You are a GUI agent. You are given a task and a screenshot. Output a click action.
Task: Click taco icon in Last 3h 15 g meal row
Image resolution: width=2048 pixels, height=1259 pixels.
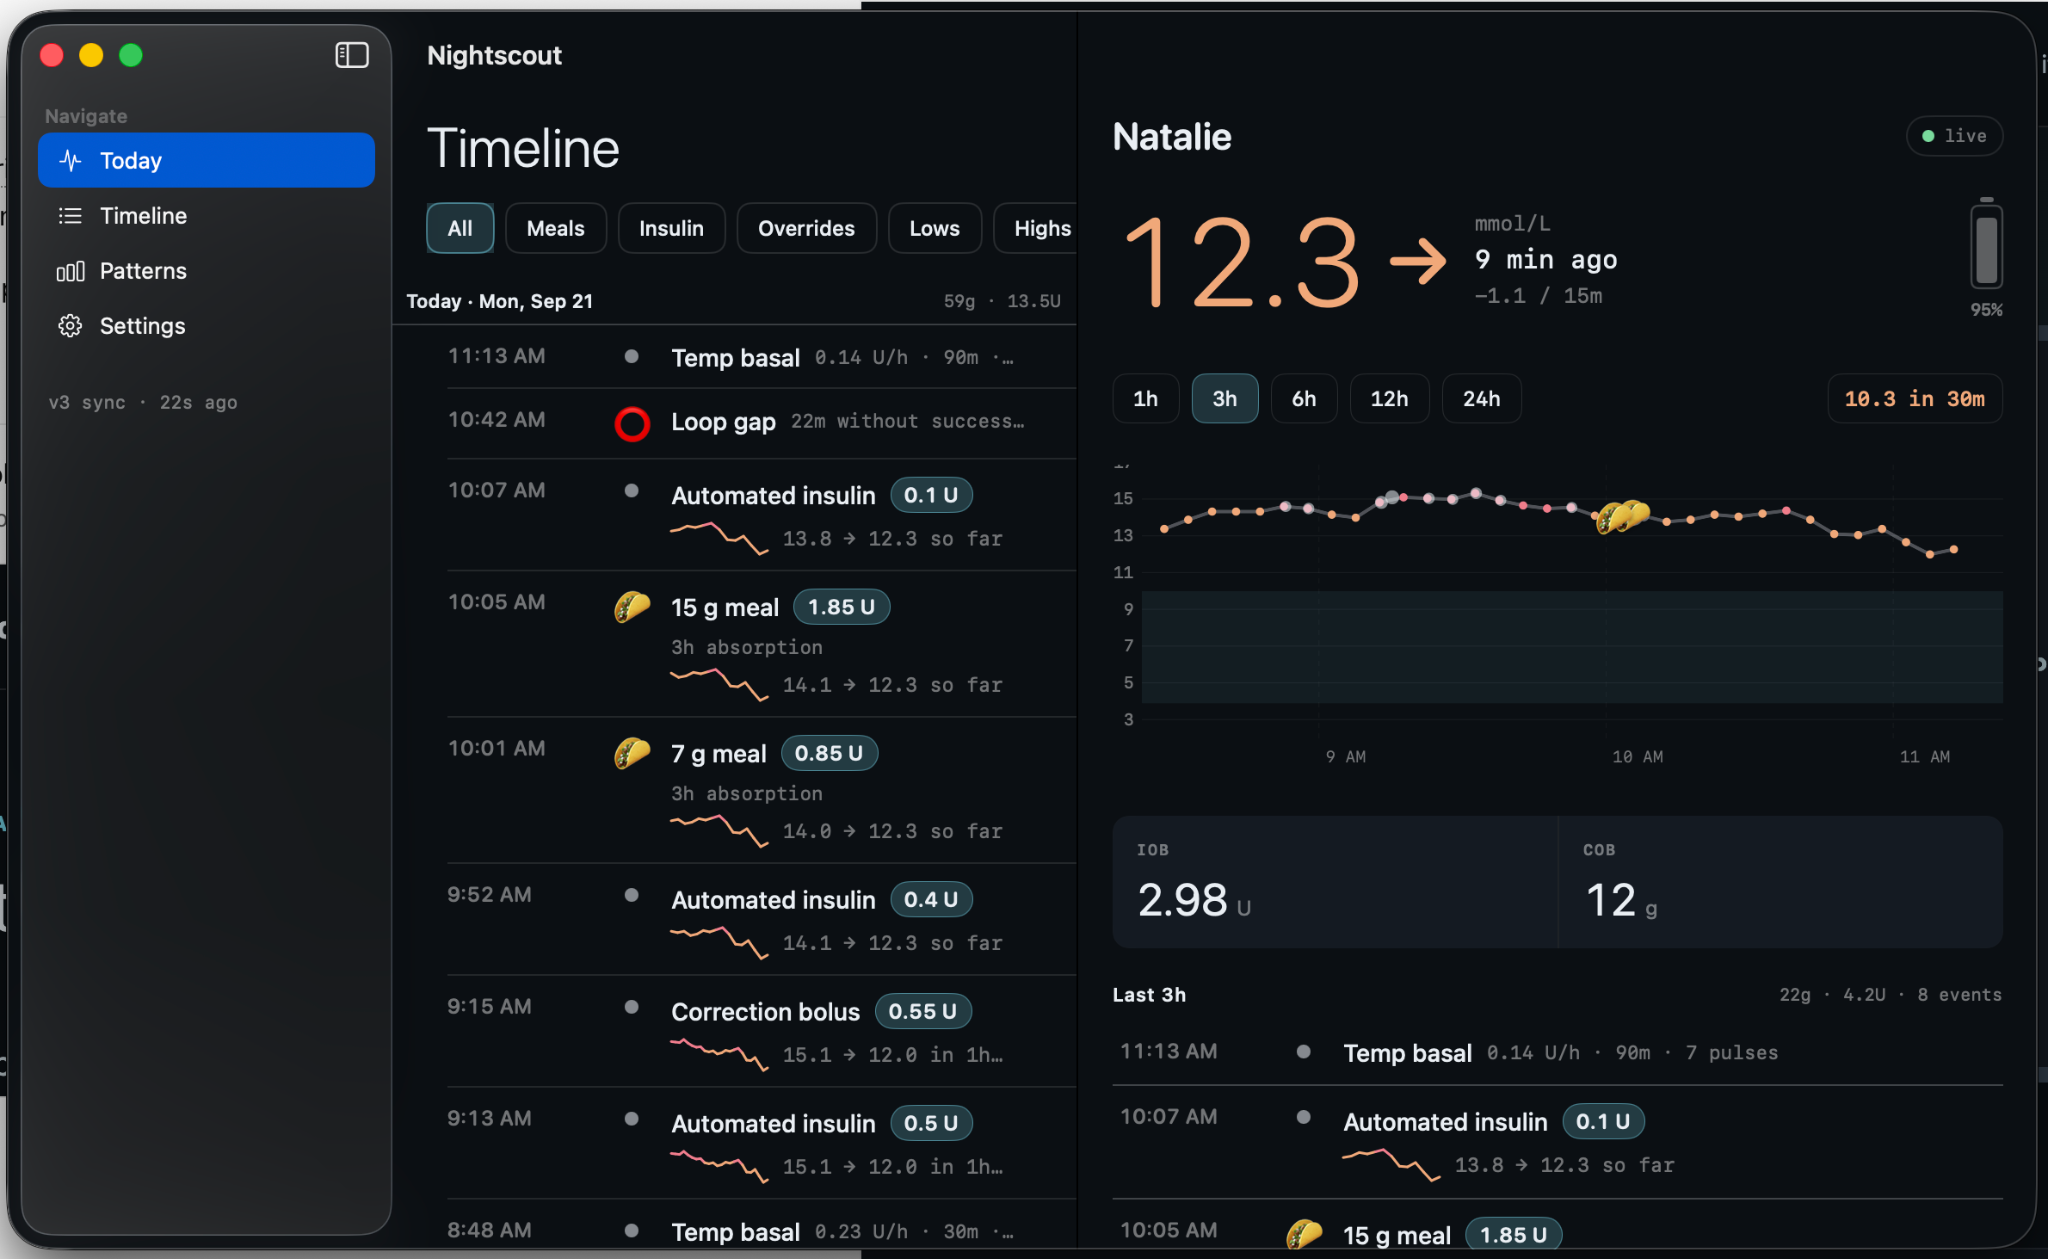[x=1304, y=1234]
